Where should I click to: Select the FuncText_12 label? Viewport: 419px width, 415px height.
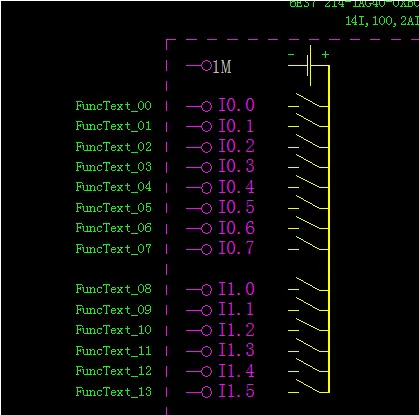click(113, 371)
